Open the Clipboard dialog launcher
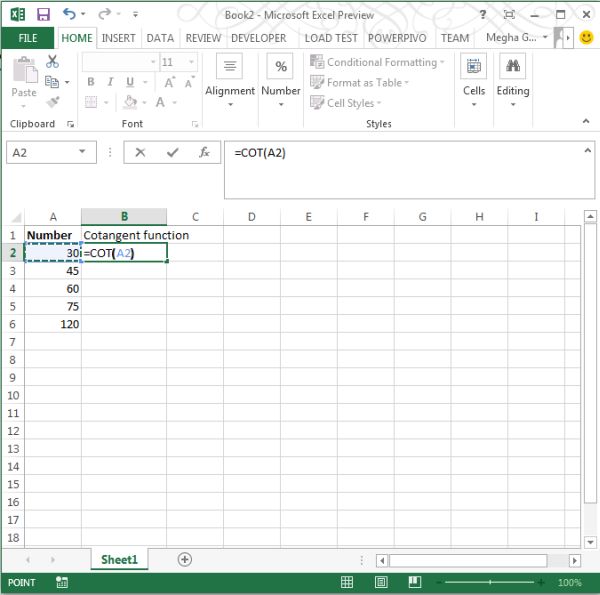Viewport: 600px width, 595px height. coord(70,124)
